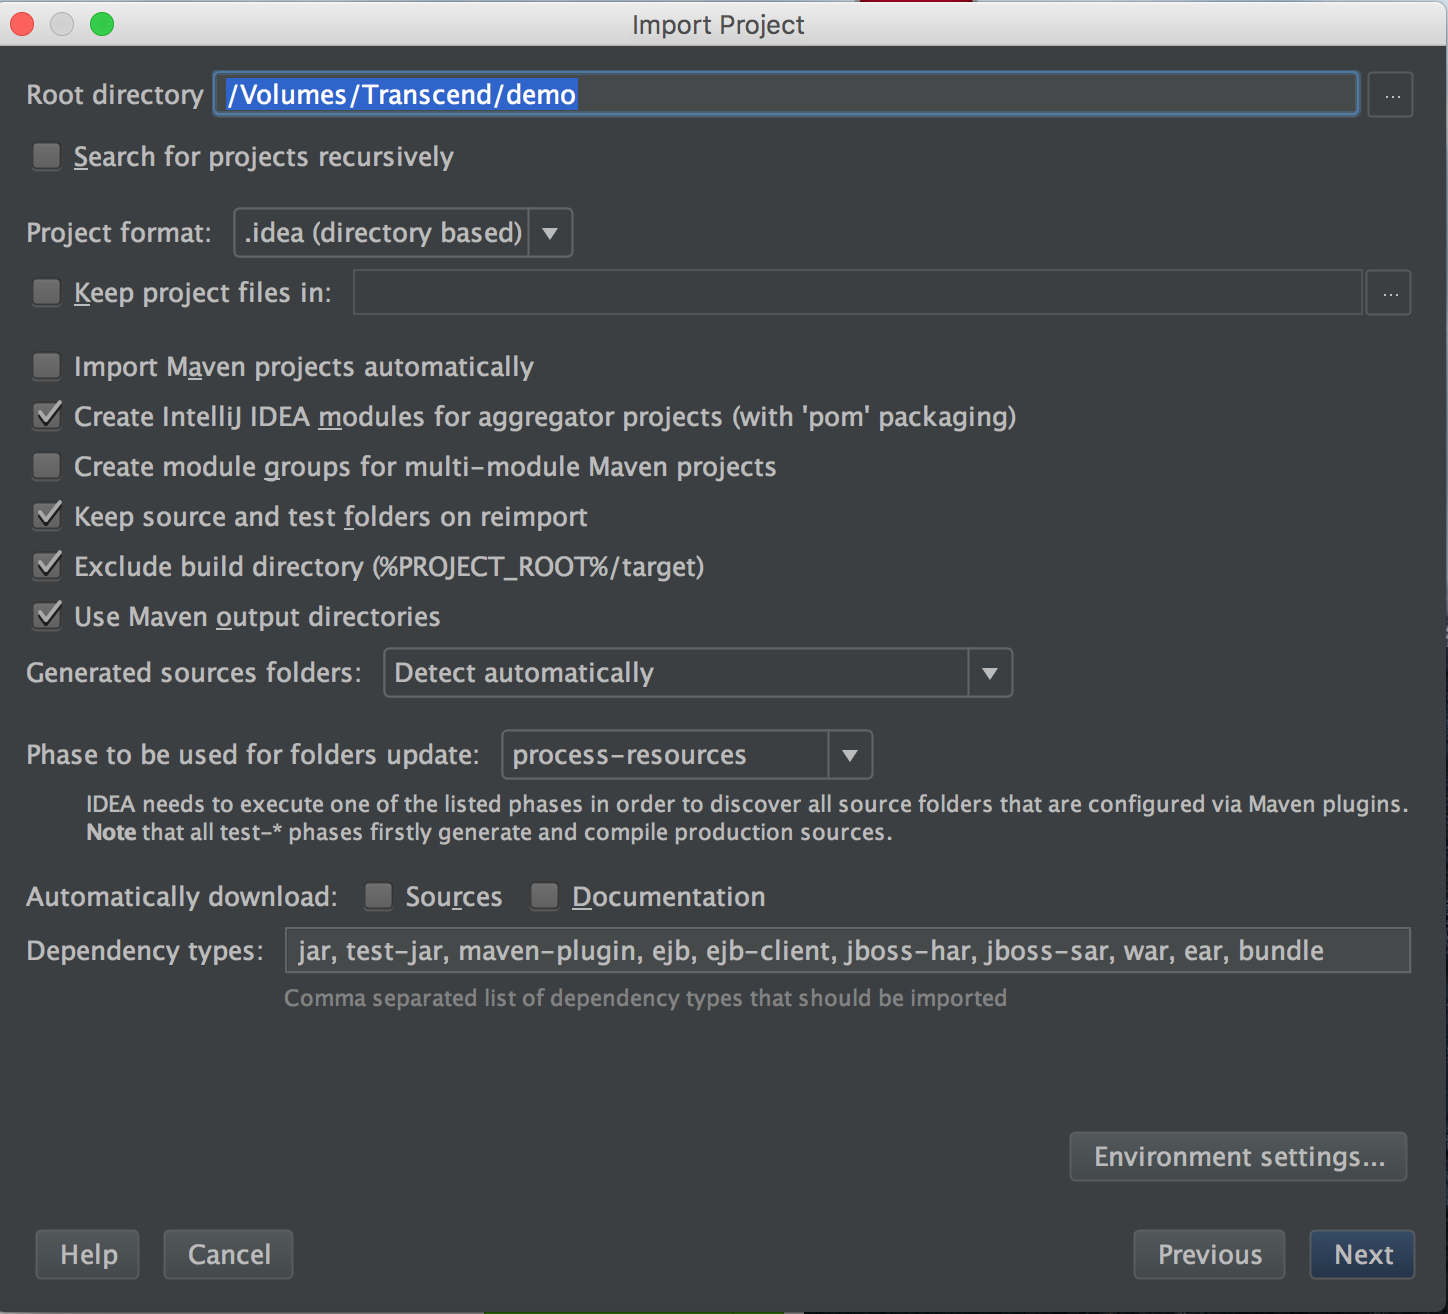Click the Help button
This screenshot has height=1314, width=1448.
pyautogui.click(x=88, y=1254)
